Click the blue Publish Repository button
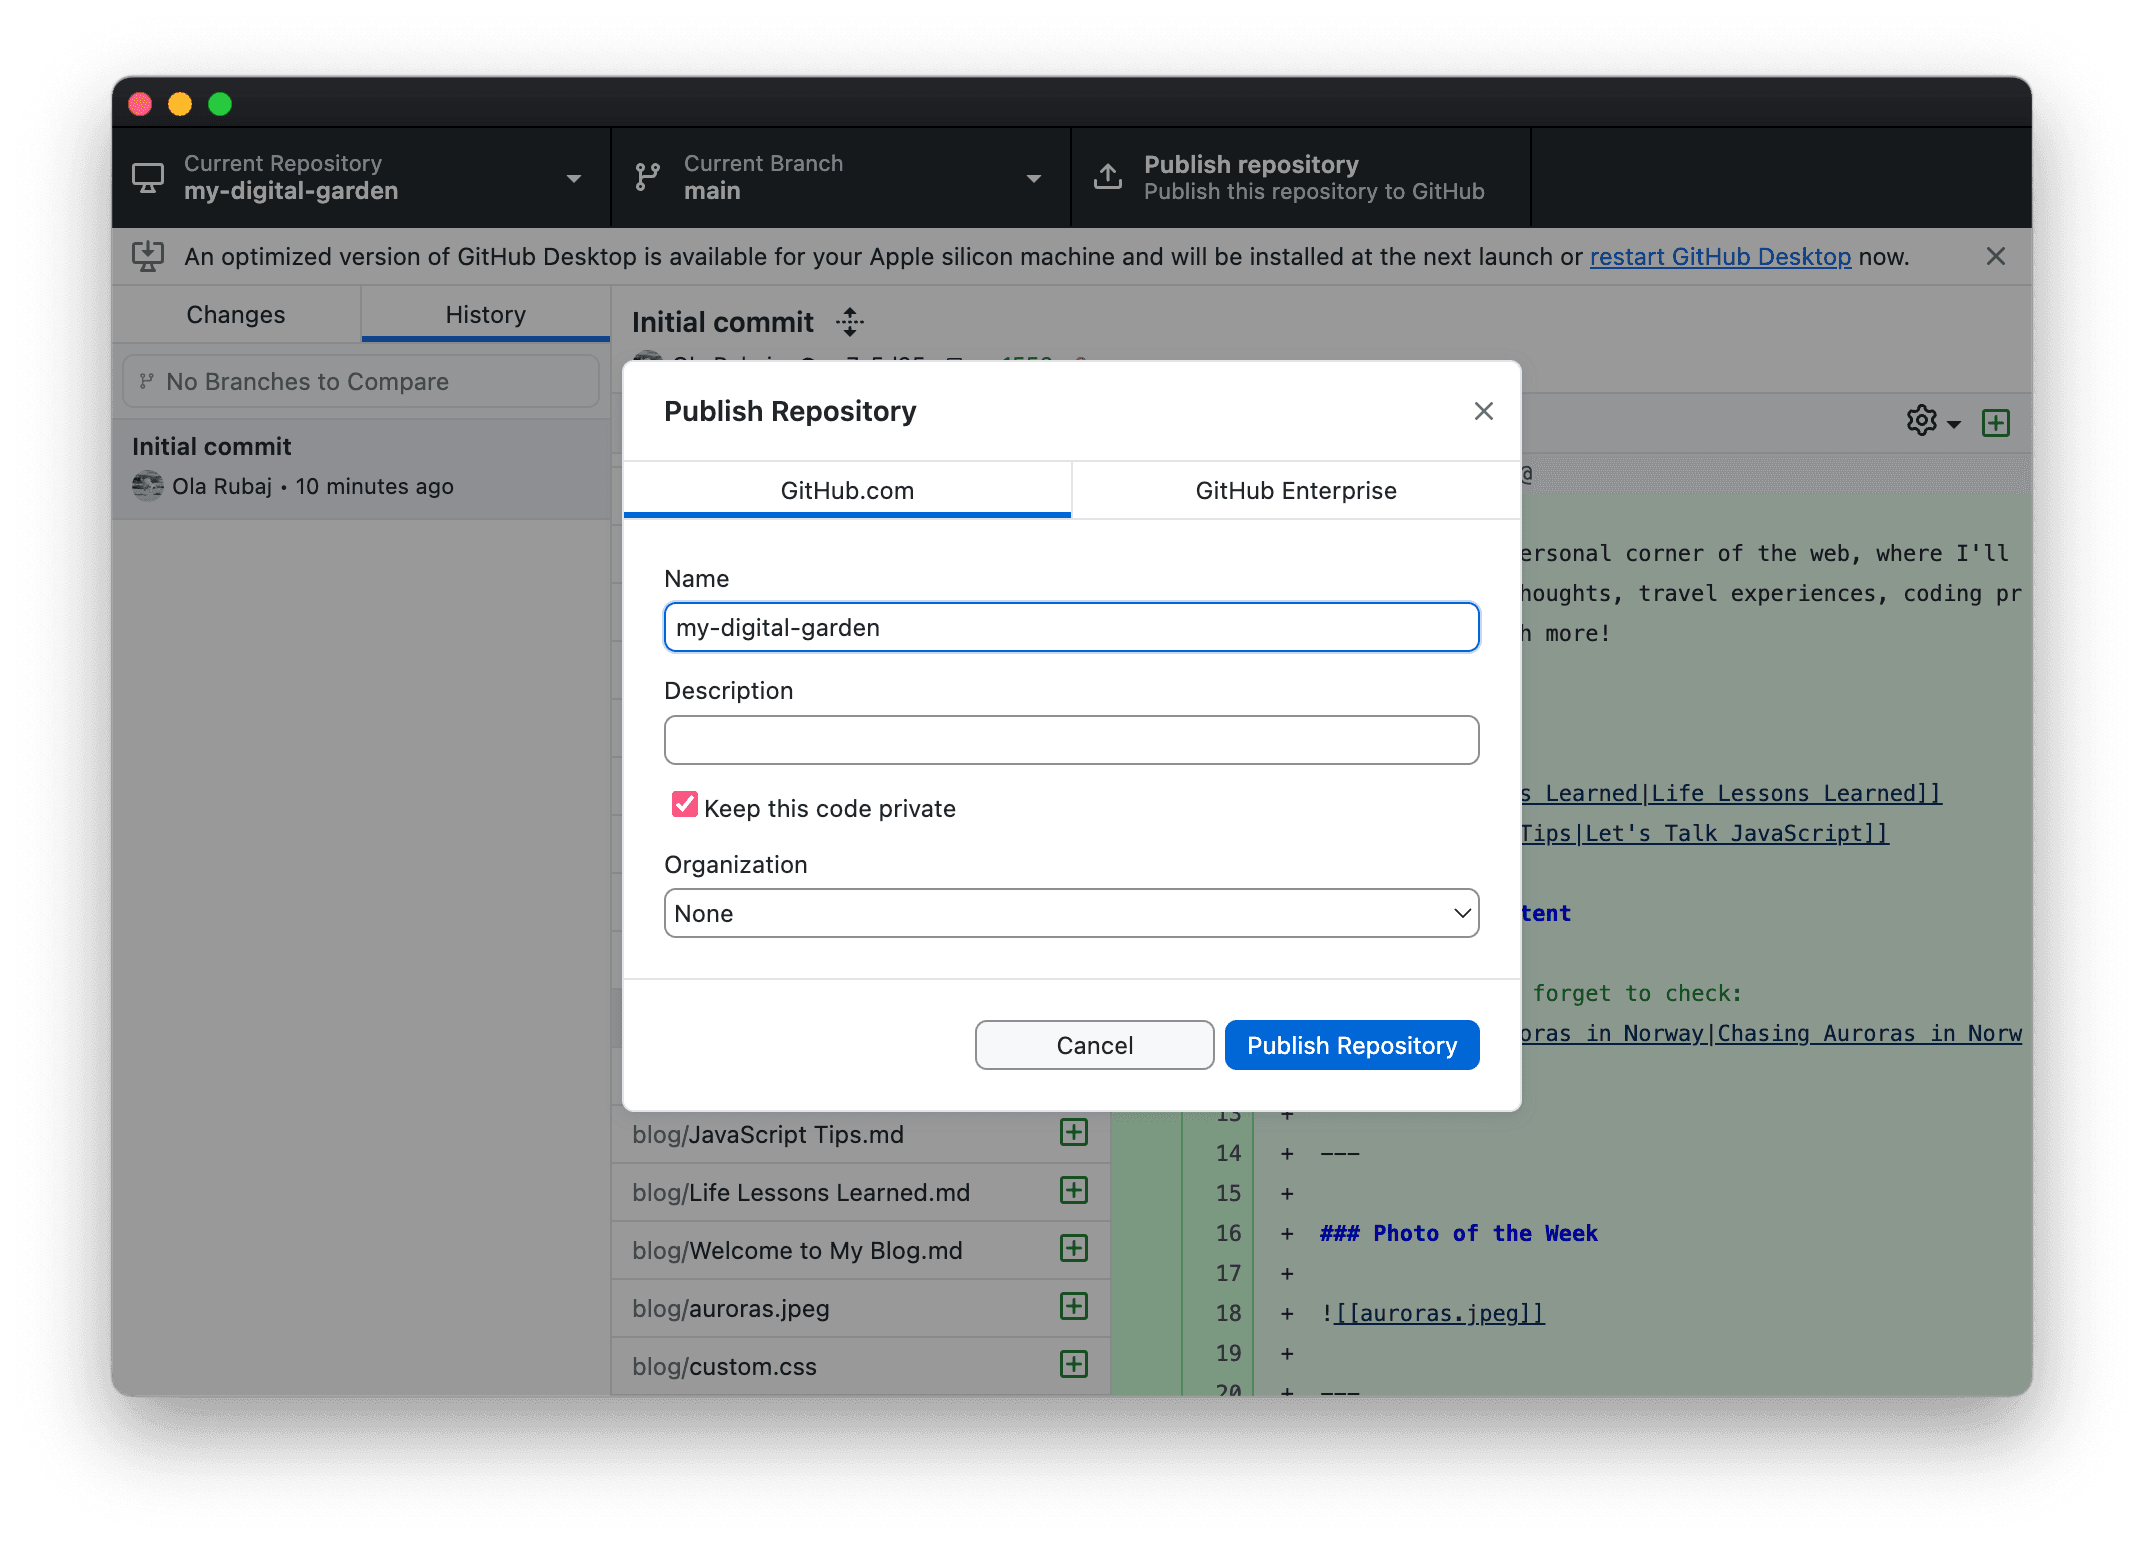The width and height of the screenshot is (2144, 1544). click(x=1352, y=1045)
